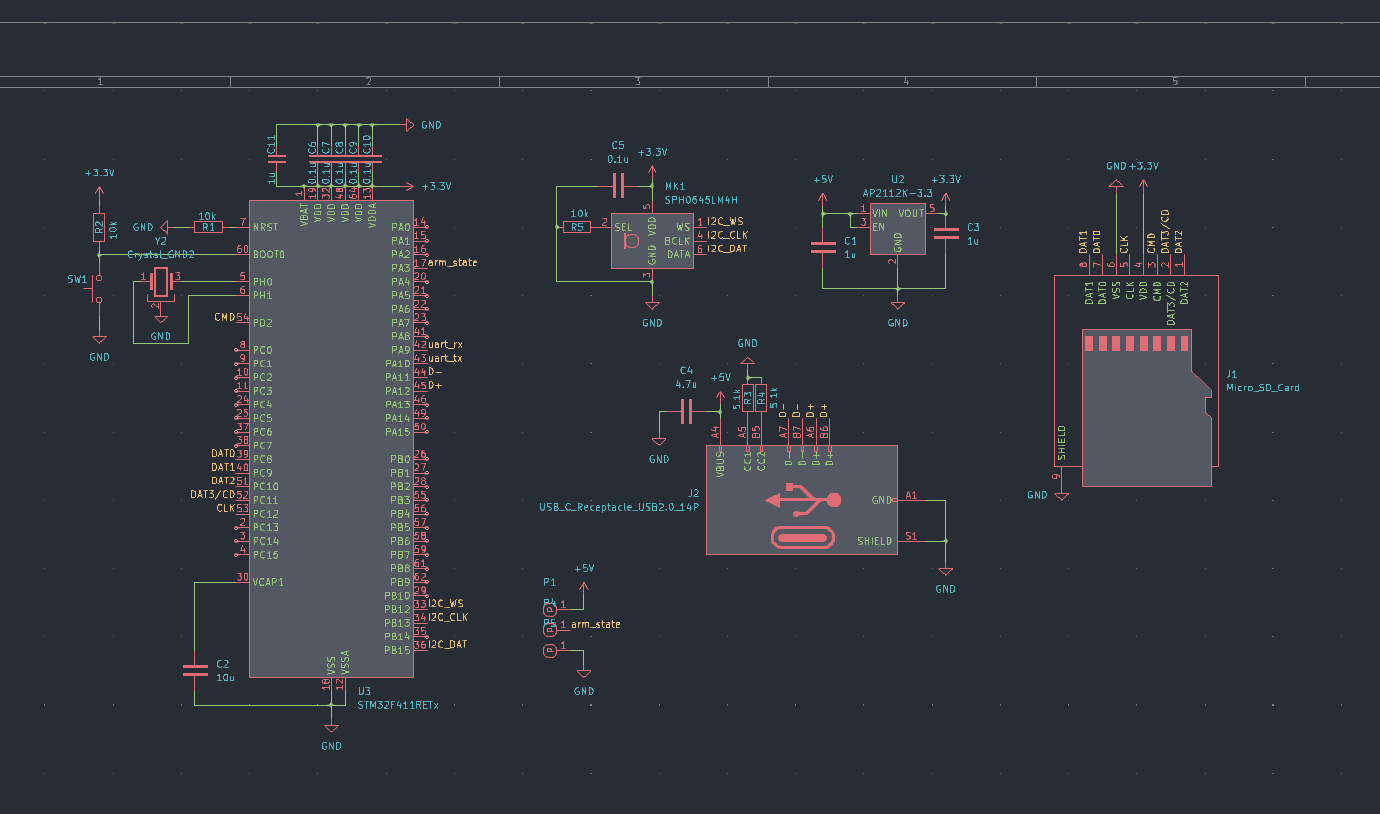Select resistor R5 on the SEL pin
The width and height of the screenshot is (1380, 814).
pyautogui.click(x=577, y=227)
